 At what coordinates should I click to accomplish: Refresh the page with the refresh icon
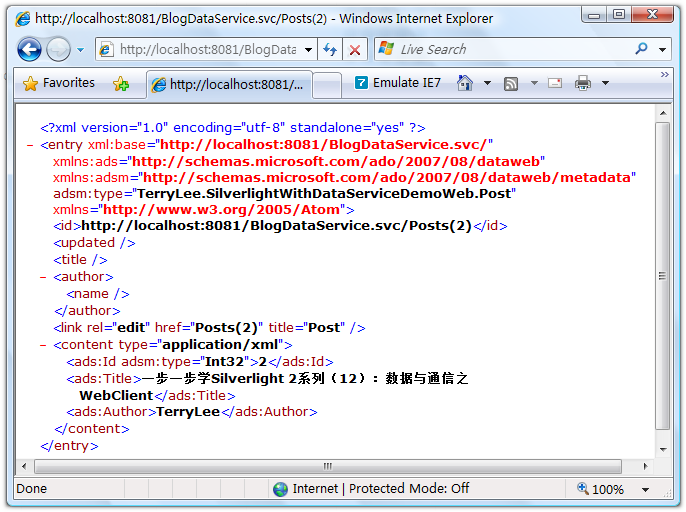[329, 49]
